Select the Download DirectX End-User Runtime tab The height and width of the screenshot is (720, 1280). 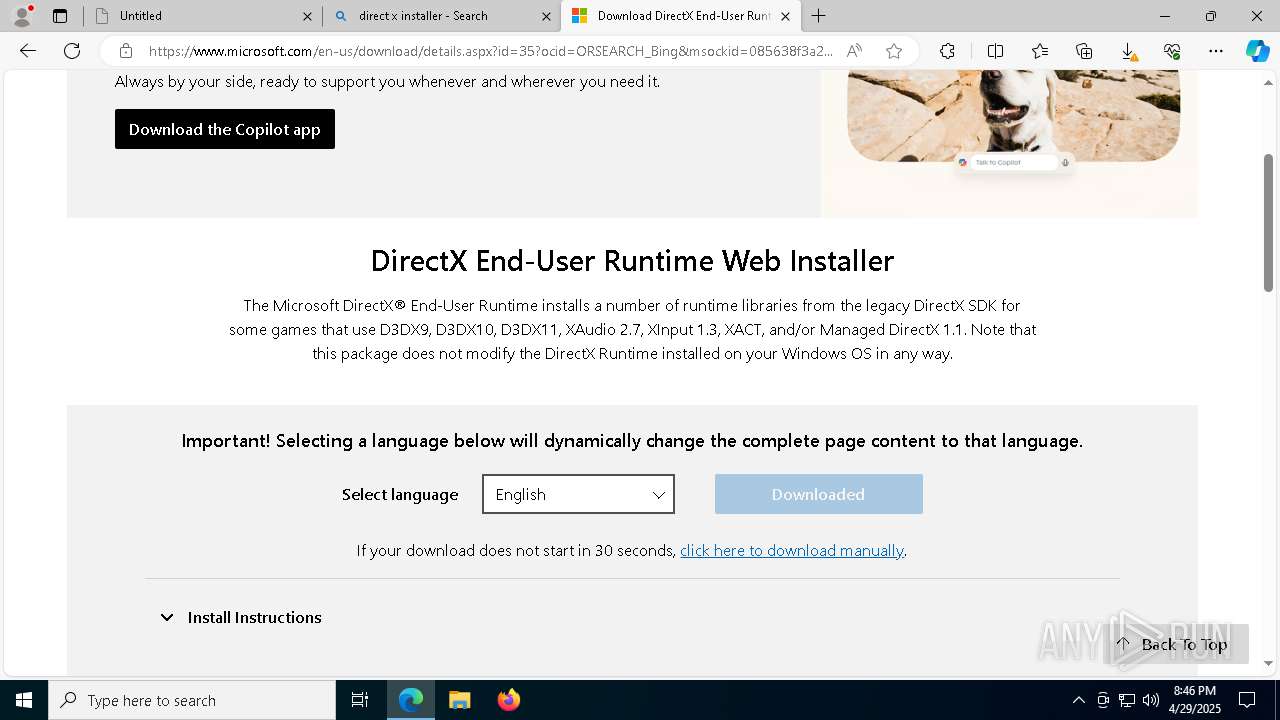tap(680, 16)
